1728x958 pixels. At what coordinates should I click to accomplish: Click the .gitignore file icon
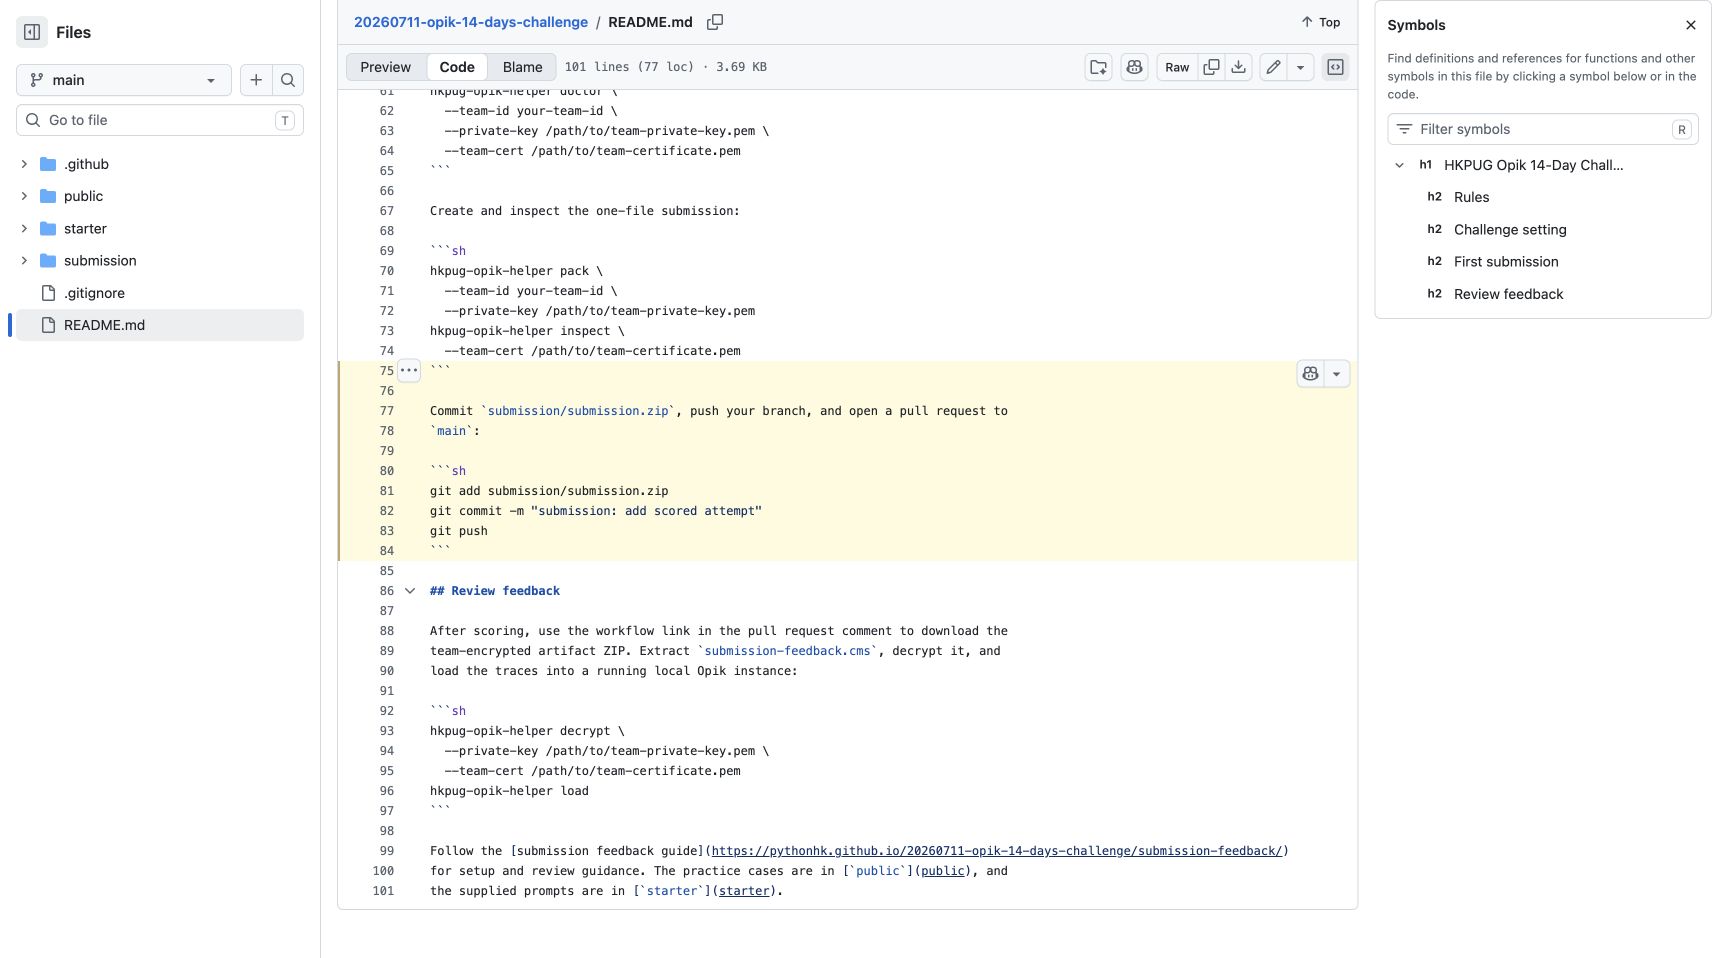(x=48, y=293)
